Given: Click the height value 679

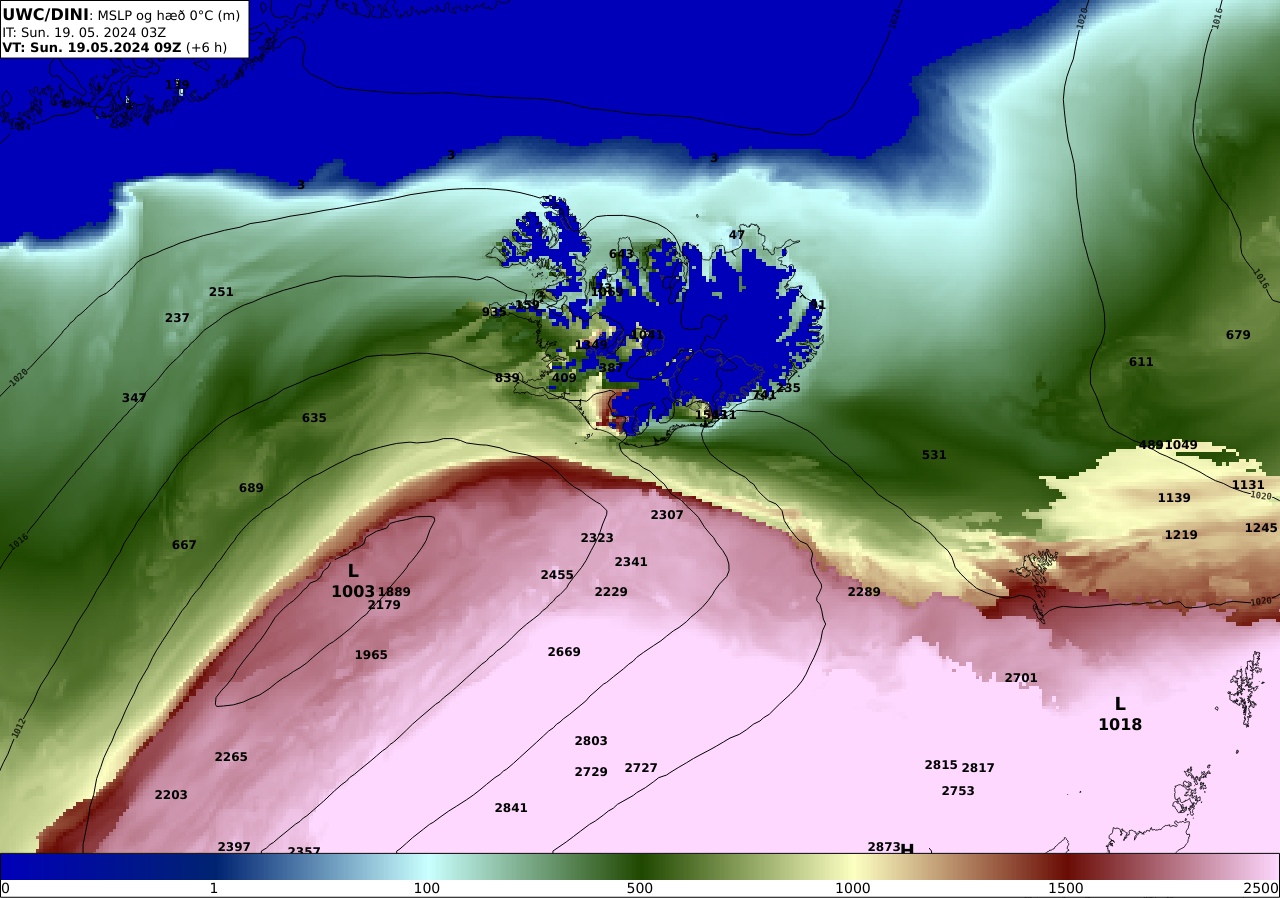Looking at the screenshot, I should [1238, 335].
